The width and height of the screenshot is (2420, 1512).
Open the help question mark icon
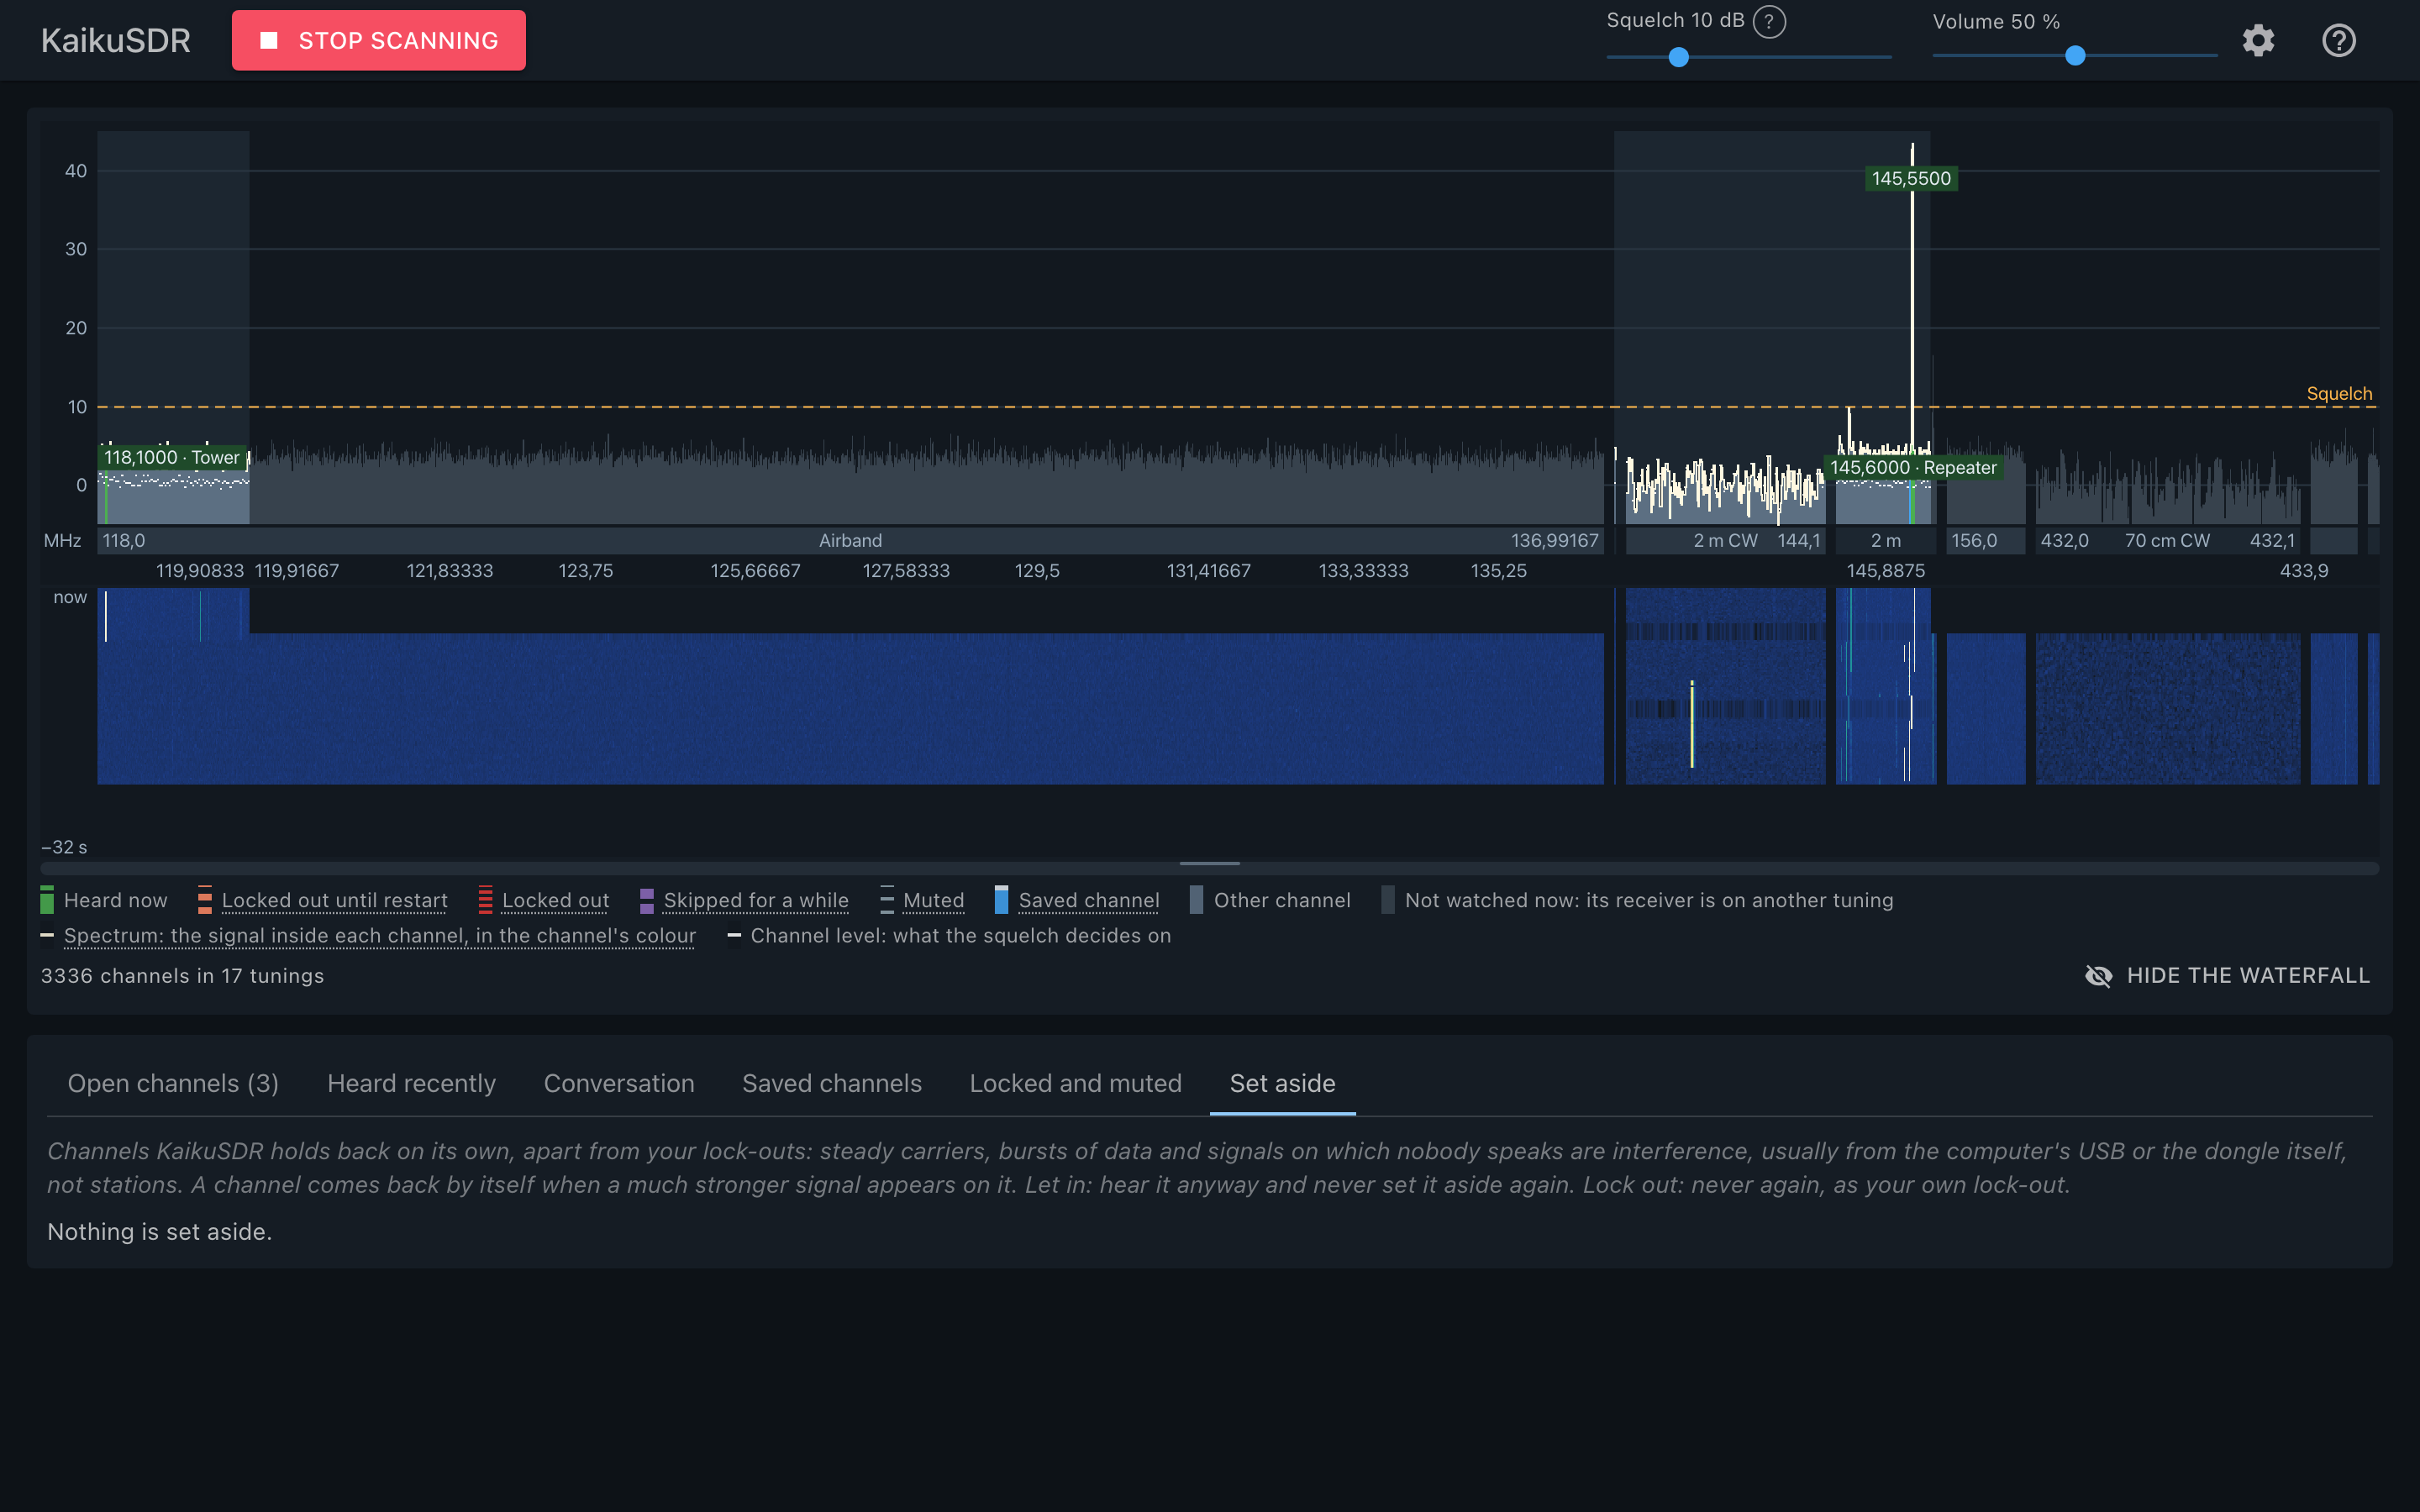click(2338, 41)
